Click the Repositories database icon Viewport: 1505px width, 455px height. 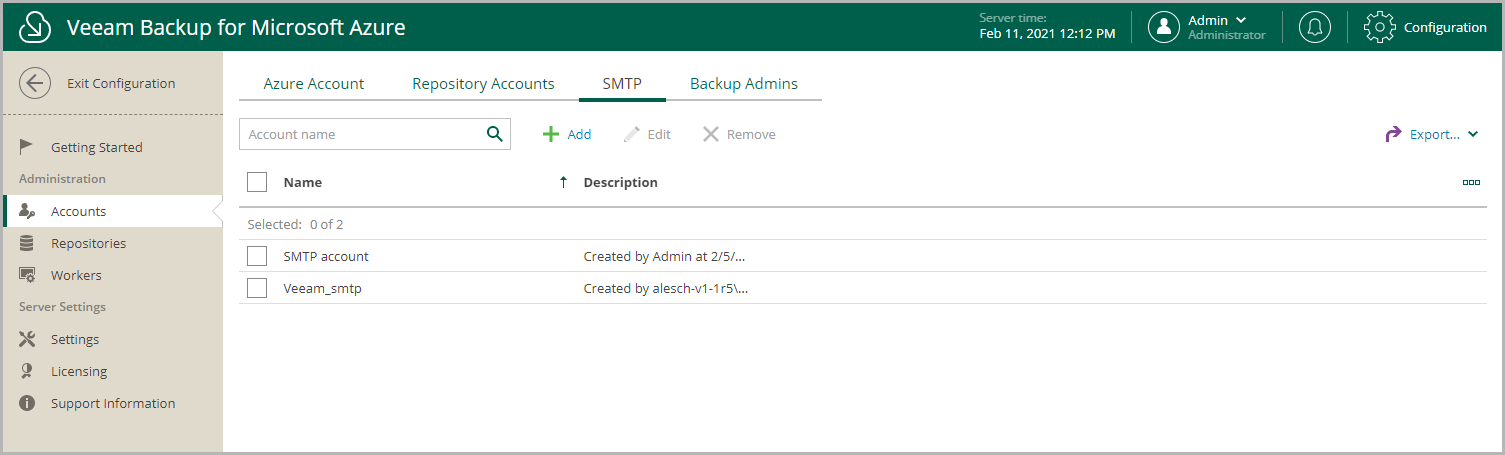click(x=28, y=243)
